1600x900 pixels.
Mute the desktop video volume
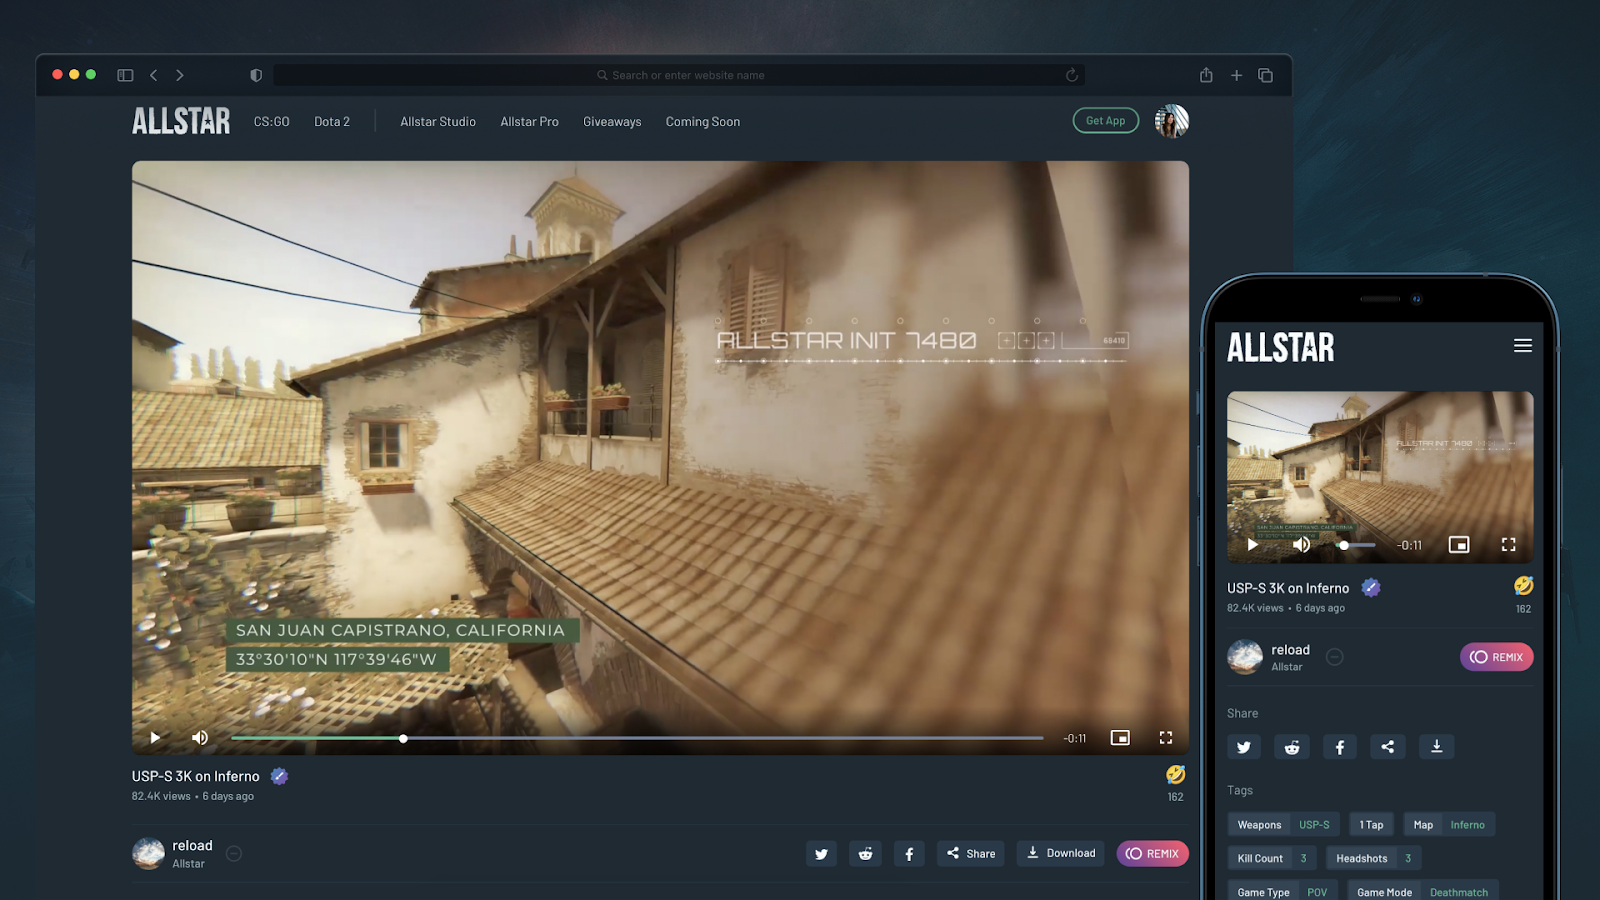pyautogui.click(x=200, y=738)
